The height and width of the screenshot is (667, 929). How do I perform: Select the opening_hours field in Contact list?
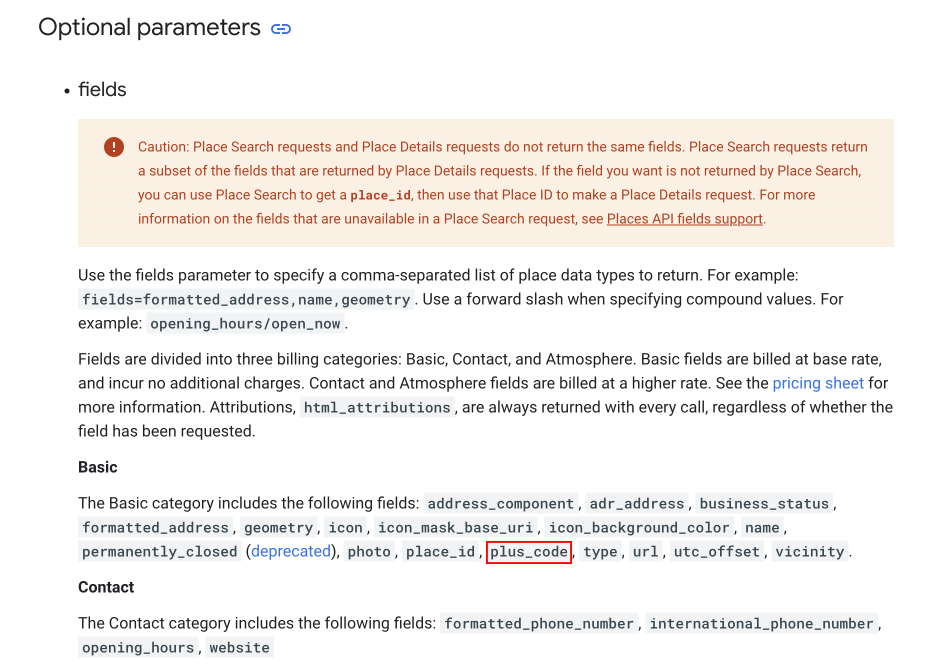[x=138, y=648]
